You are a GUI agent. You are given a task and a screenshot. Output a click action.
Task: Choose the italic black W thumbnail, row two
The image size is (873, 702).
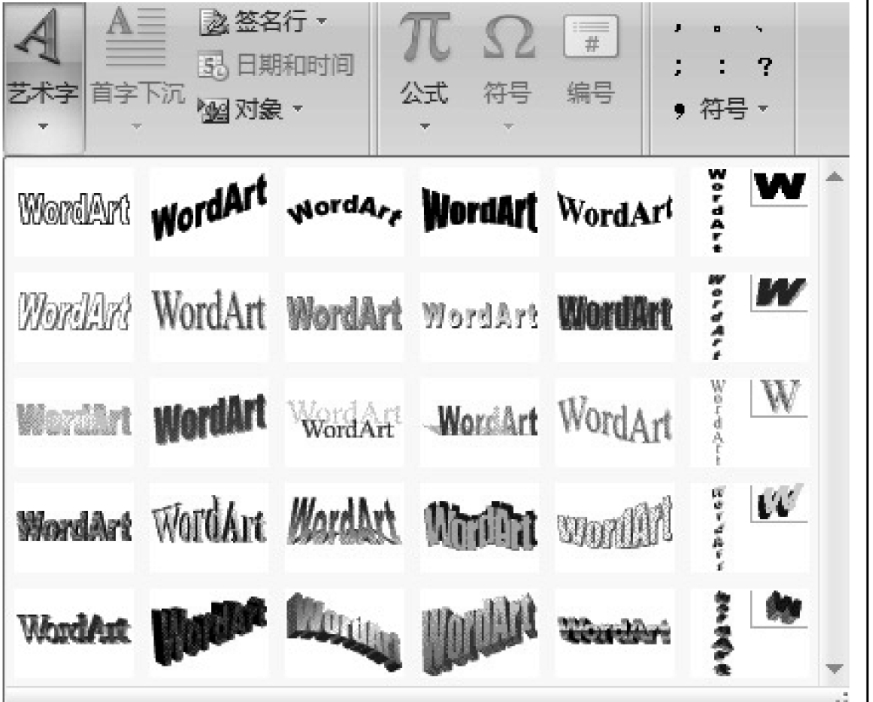point(780,292)
